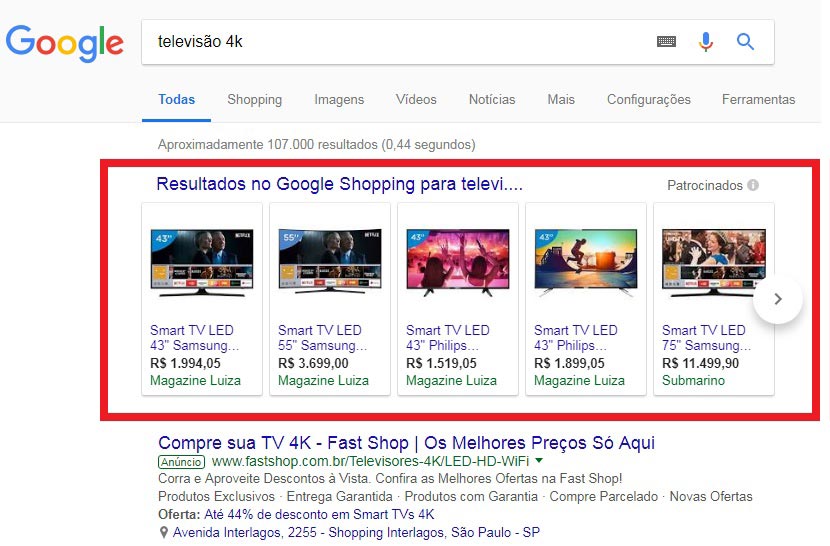Click Magazine Luiza under the 55" Samsung
Viewport: 830px width, 546px height.
(323, 380)
